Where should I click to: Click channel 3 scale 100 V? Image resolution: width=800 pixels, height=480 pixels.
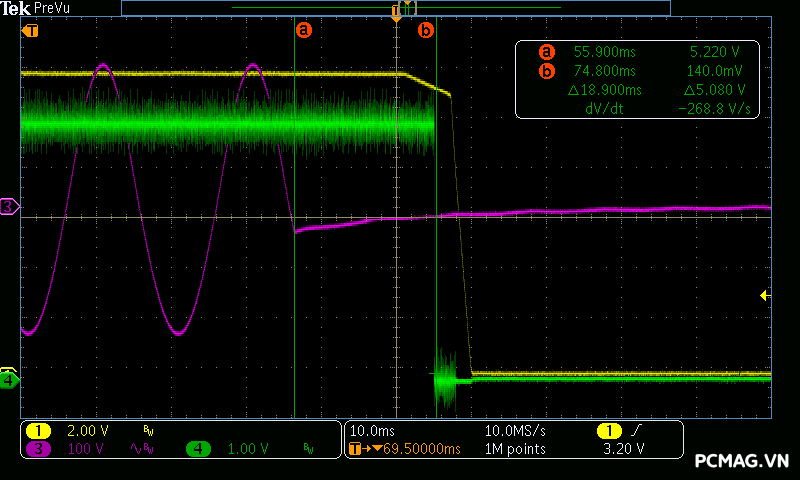(86, 449)
